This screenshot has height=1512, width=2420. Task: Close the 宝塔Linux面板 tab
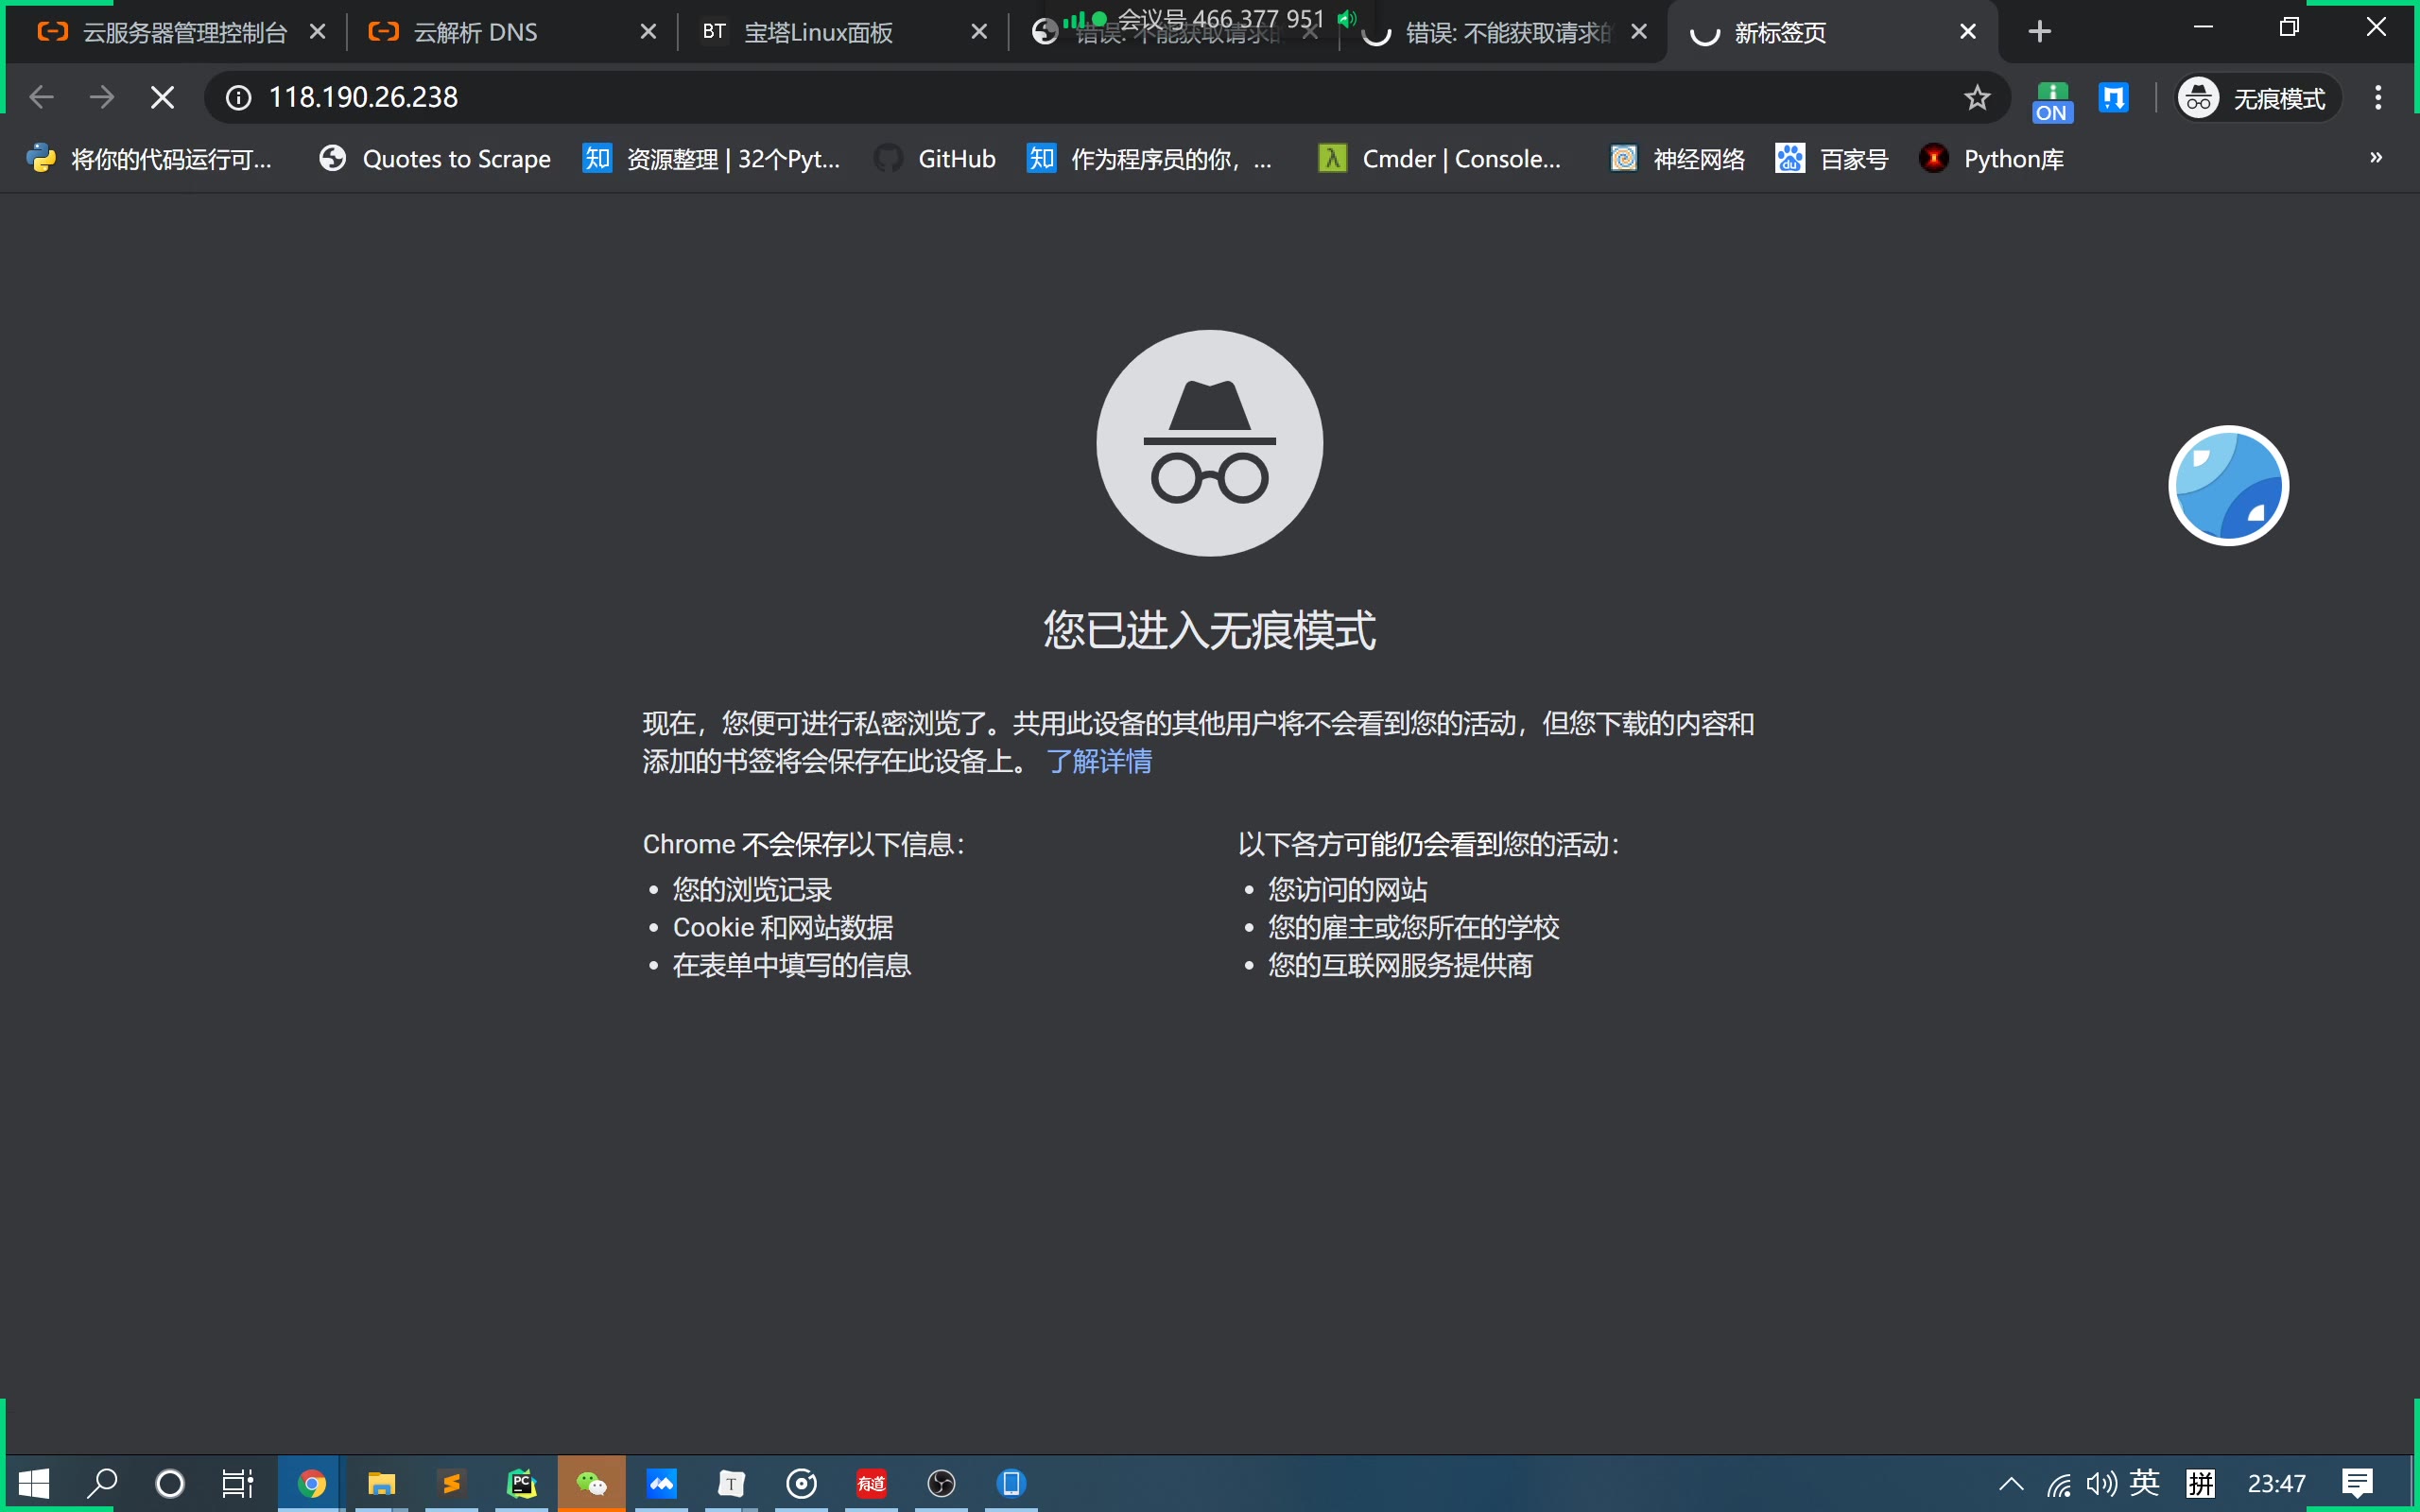(x=979, y=32)
